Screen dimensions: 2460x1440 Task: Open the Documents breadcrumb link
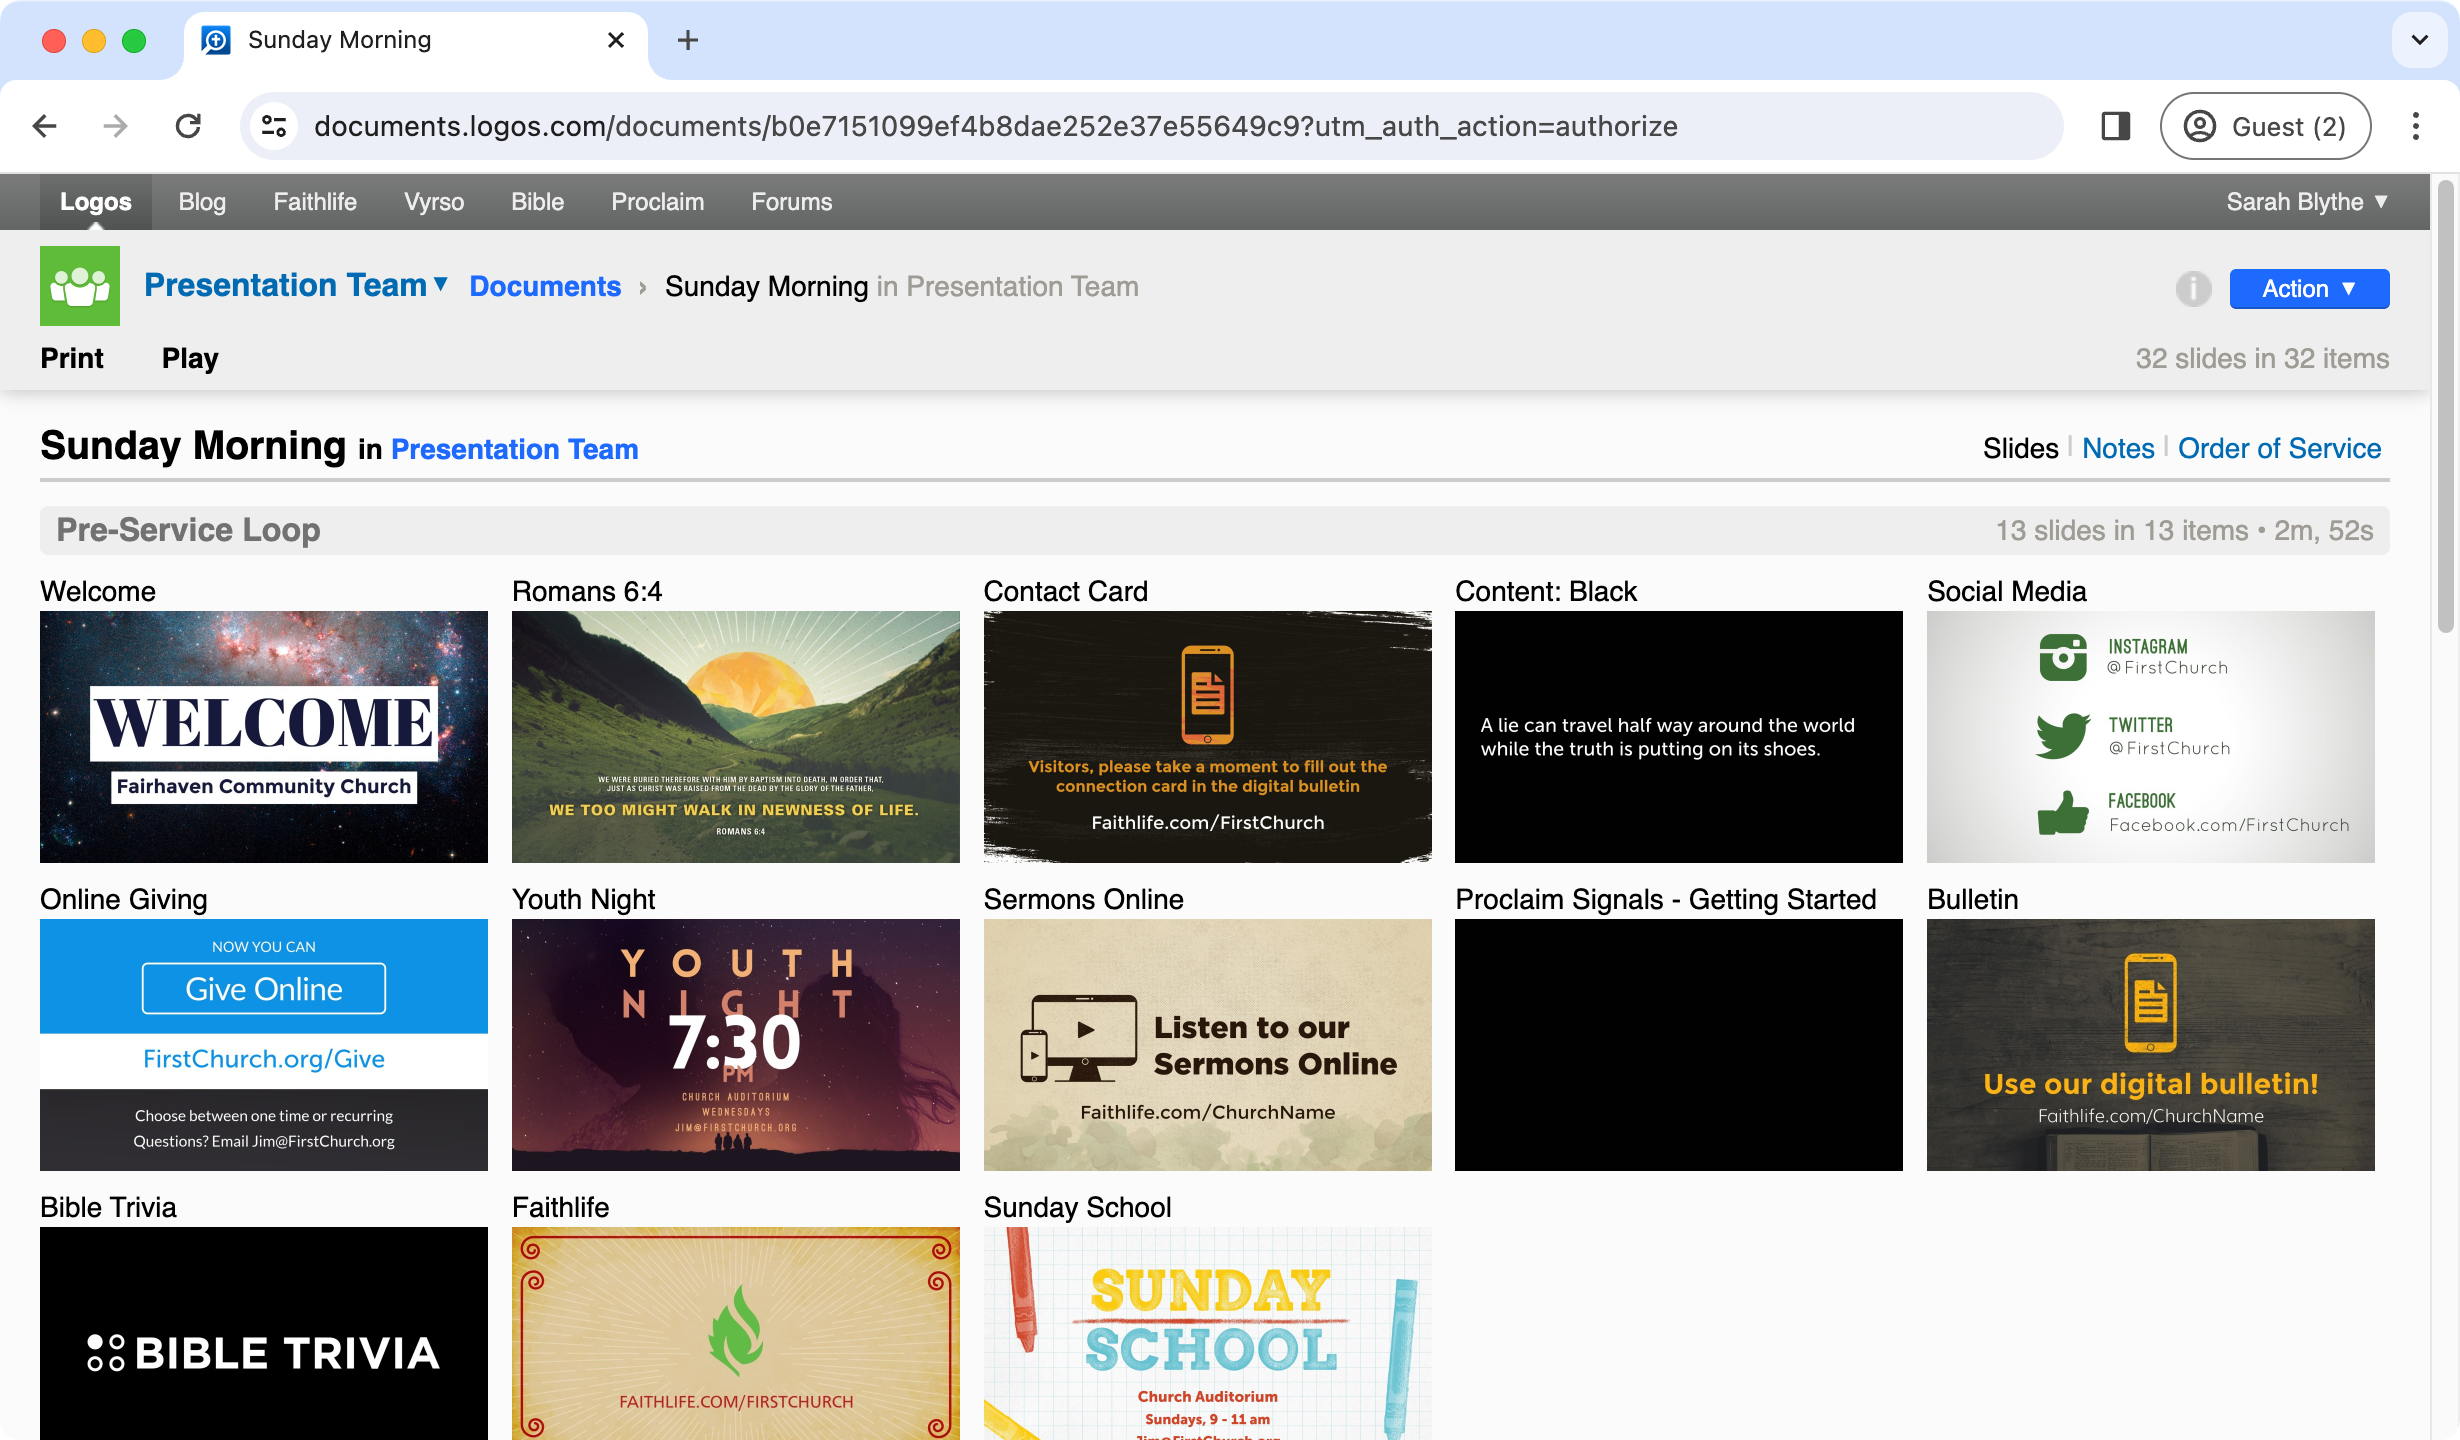[x=545, y=286]
